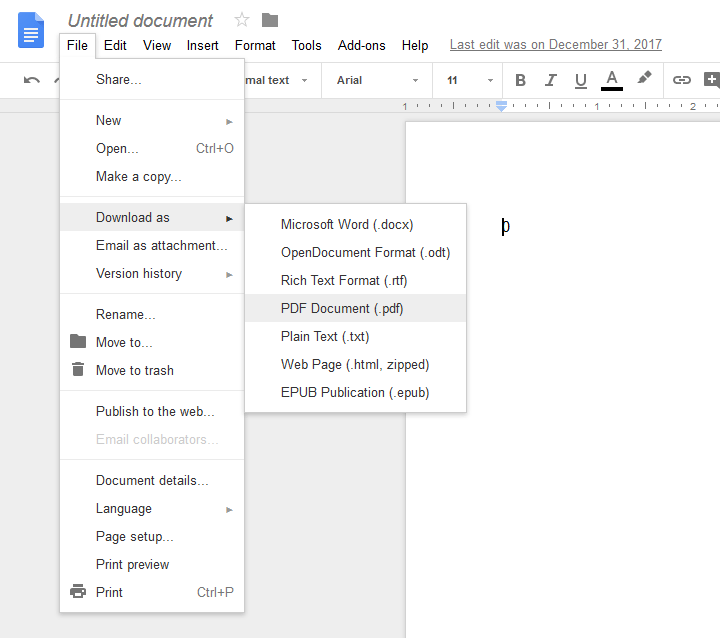The height and width of the screenshot is (638, 720).
Task: Expand the Language submenu
Action: 152,508
